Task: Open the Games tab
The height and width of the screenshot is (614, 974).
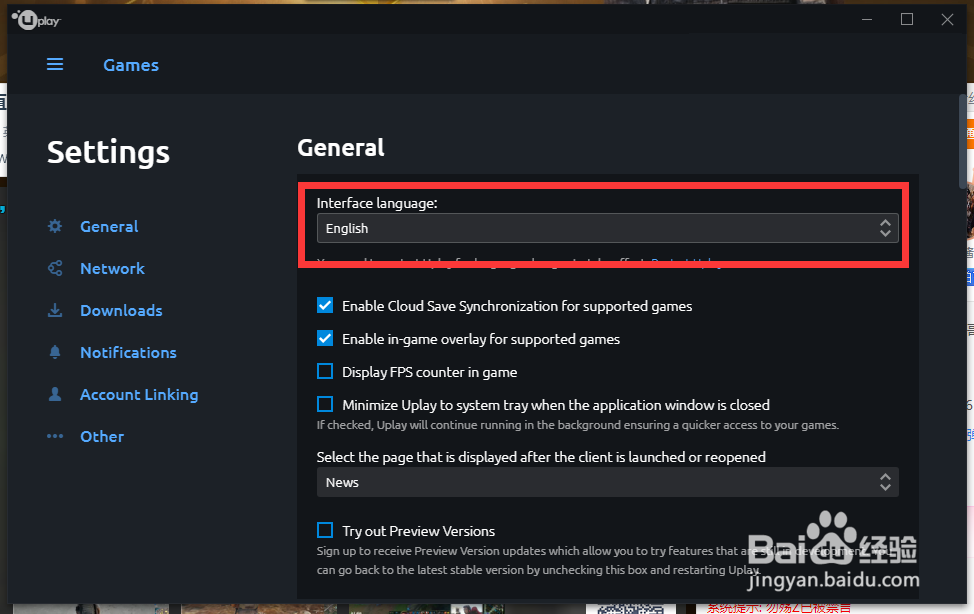Action: 131,65
